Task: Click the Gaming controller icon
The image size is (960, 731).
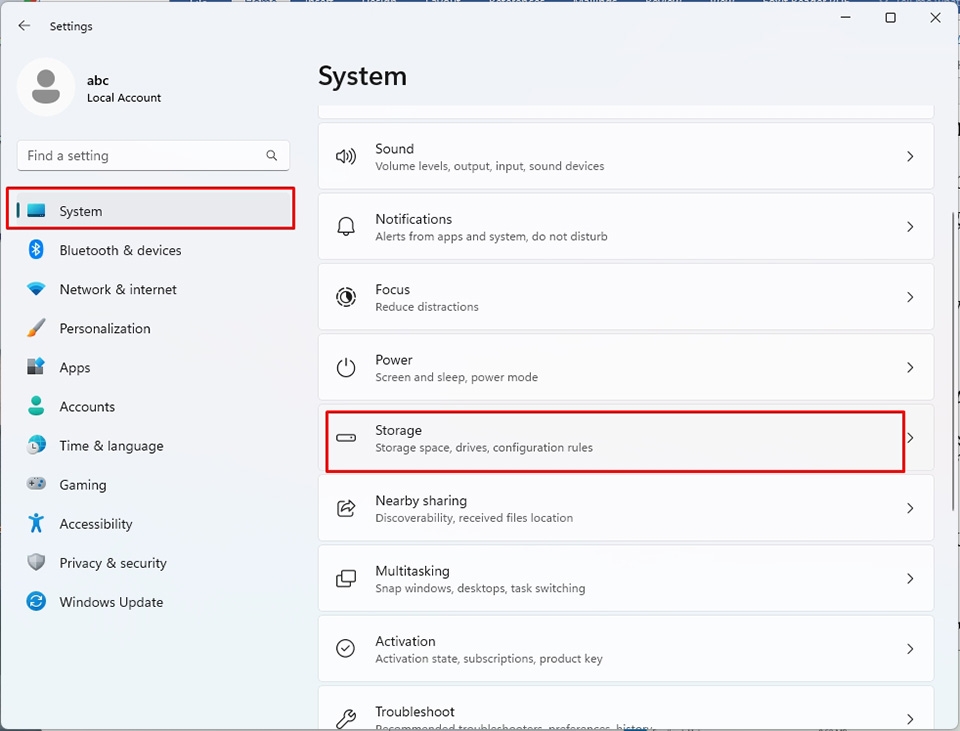Action: click(x=36, y=484)
